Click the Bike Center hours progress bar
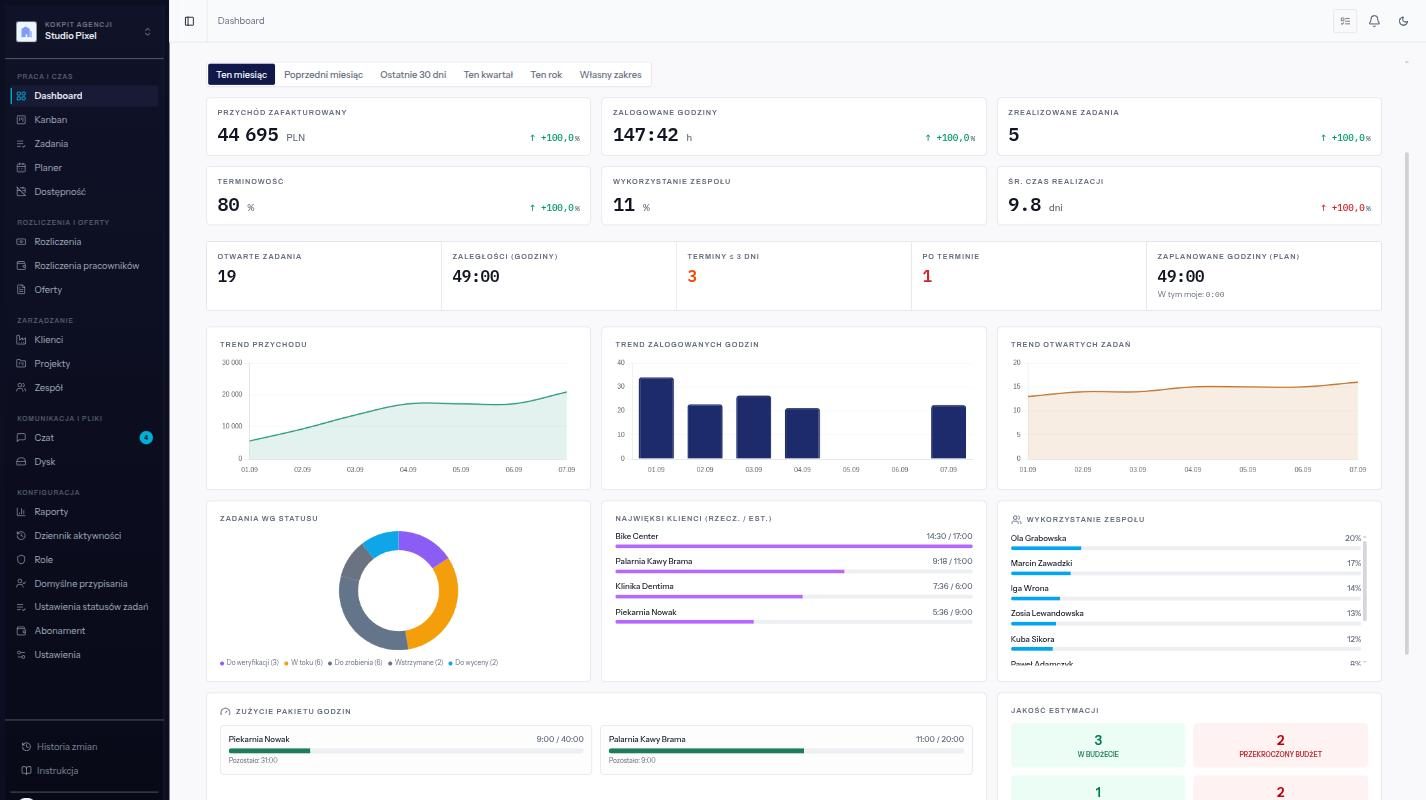Viewport: 1426px width, 800px height. point(794,546)
